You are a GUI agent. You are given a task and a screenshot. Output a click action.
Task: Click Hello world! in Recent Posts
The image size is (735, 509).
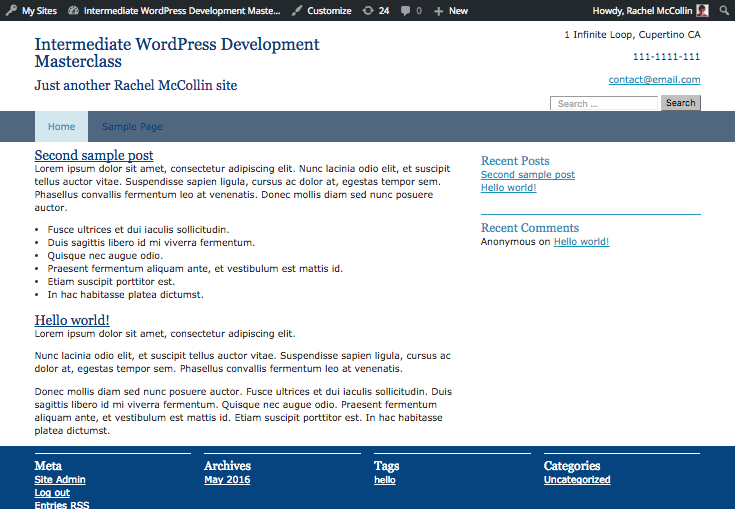pyautogui.click(x=509, y=187)
